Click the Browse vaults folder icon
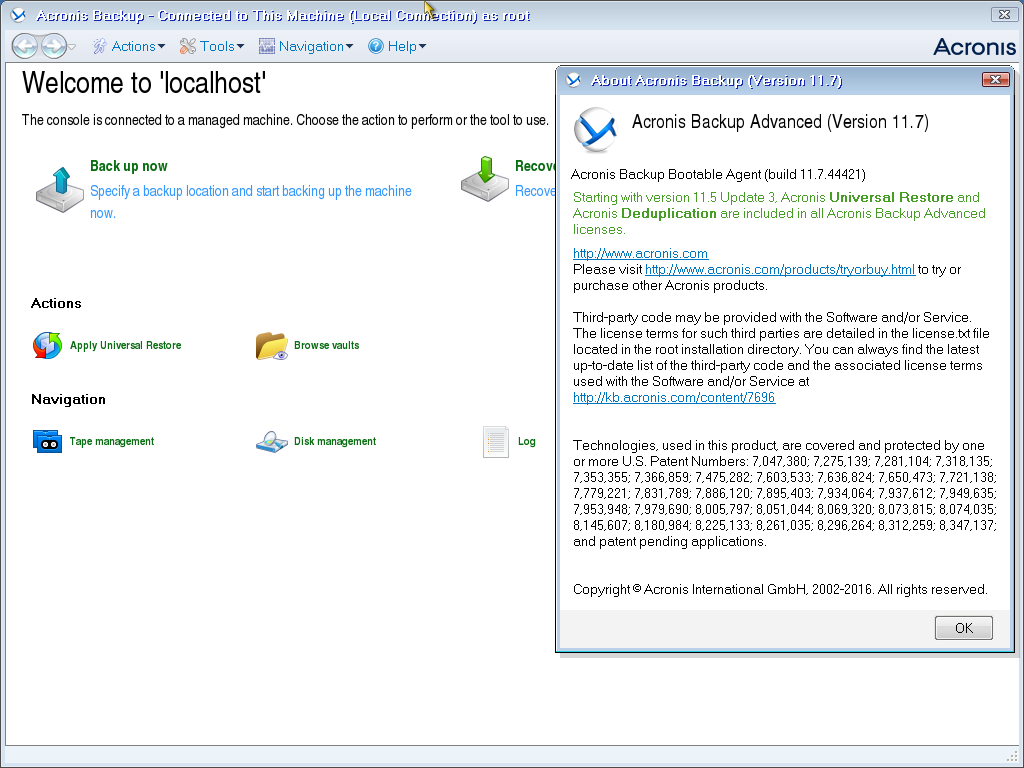Image resolution: width=1024 pixels, height=768 pixels. tap(272, 345)
